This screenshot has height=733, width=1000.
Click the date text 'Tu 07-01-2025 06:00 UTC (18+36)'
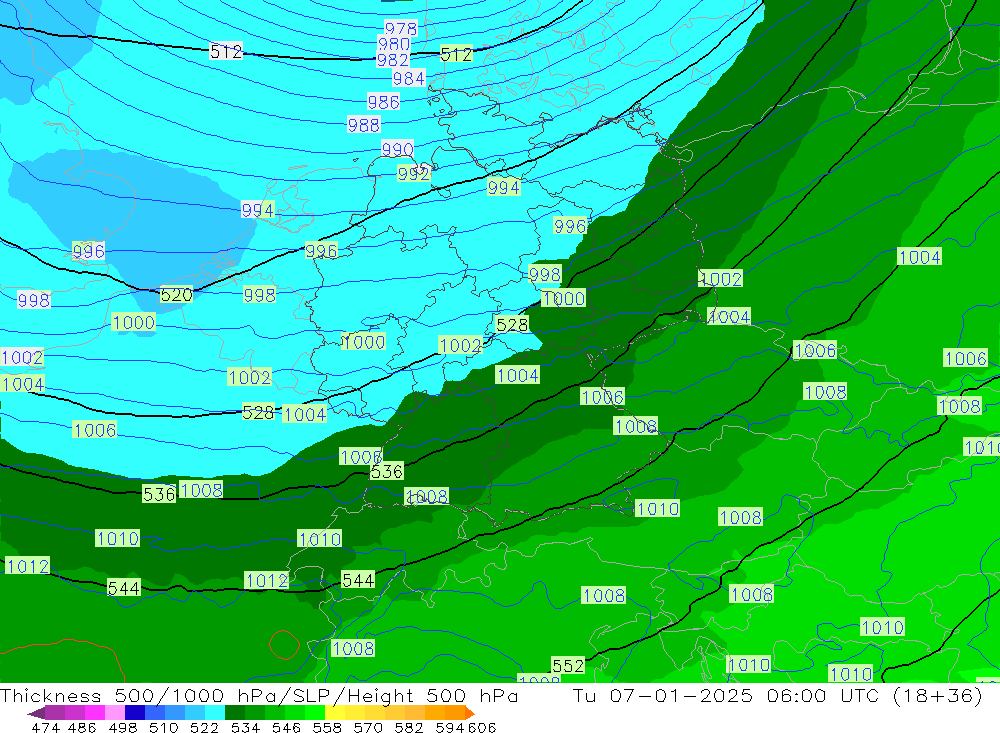coord(777,695)
